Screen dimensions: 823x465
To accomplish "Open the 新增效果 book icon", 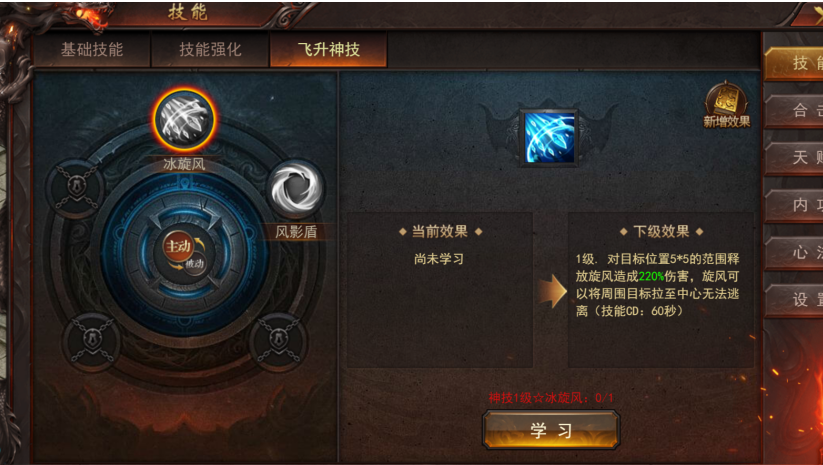I will (x=726, y=104).
